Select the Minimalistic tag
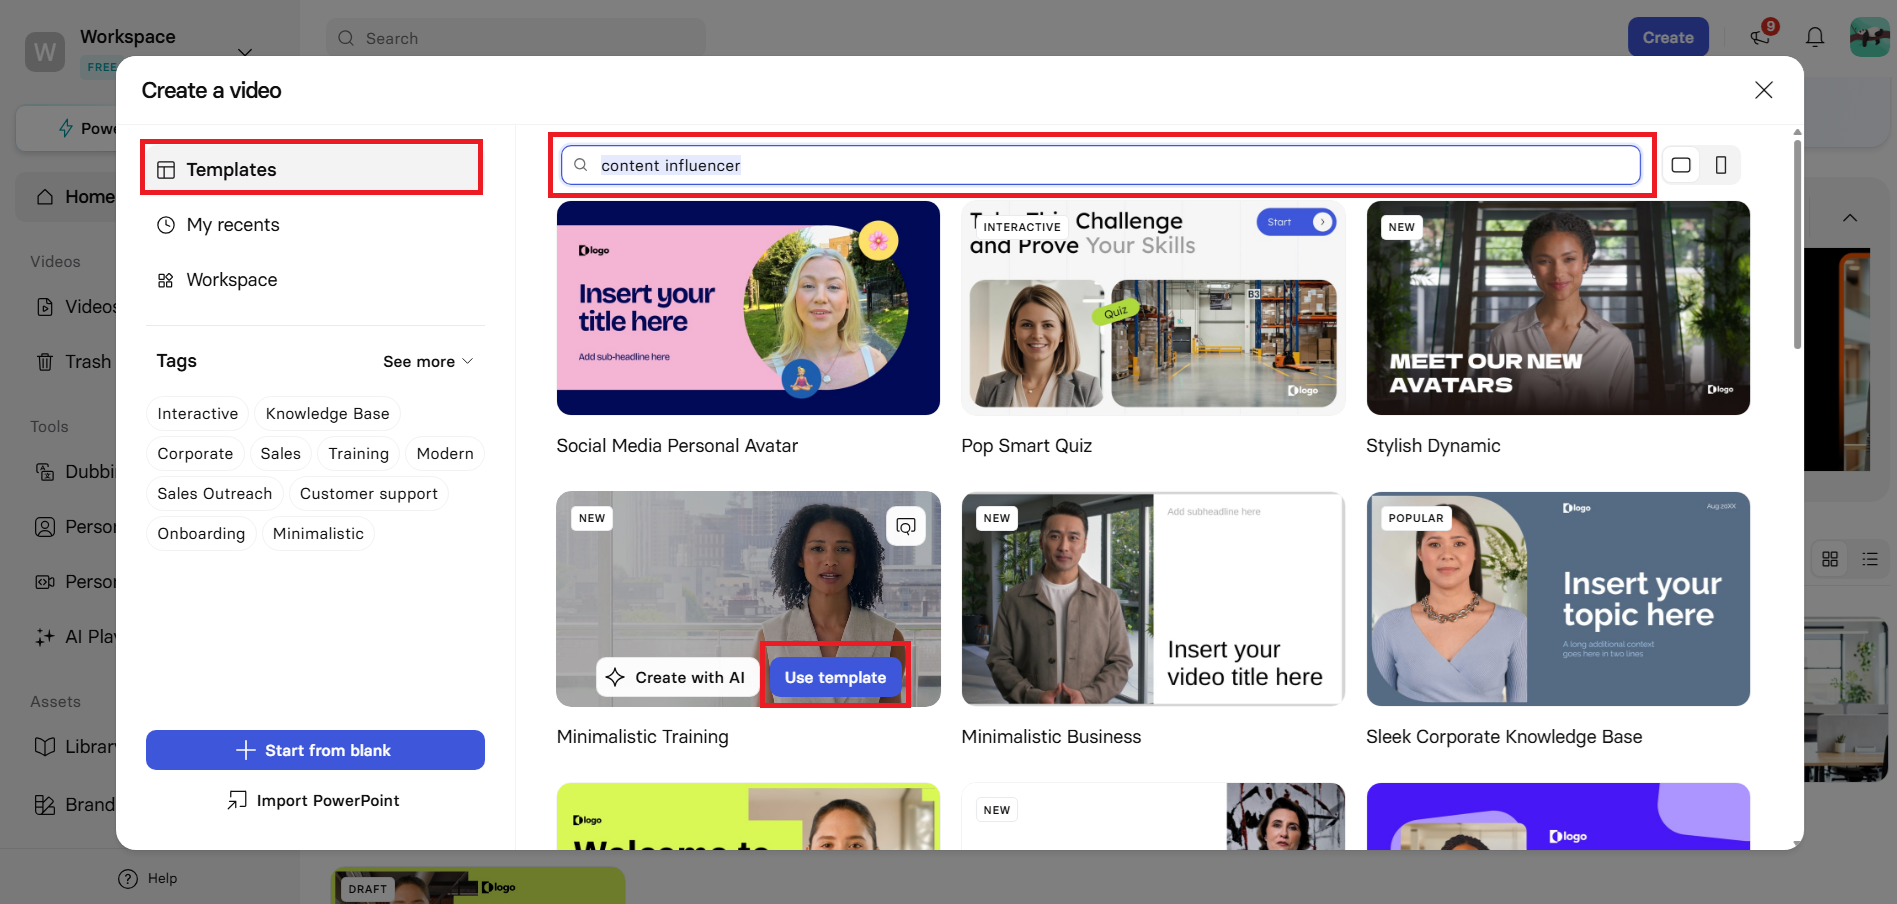Viewport: 1897px width, 904px height. 318,534
